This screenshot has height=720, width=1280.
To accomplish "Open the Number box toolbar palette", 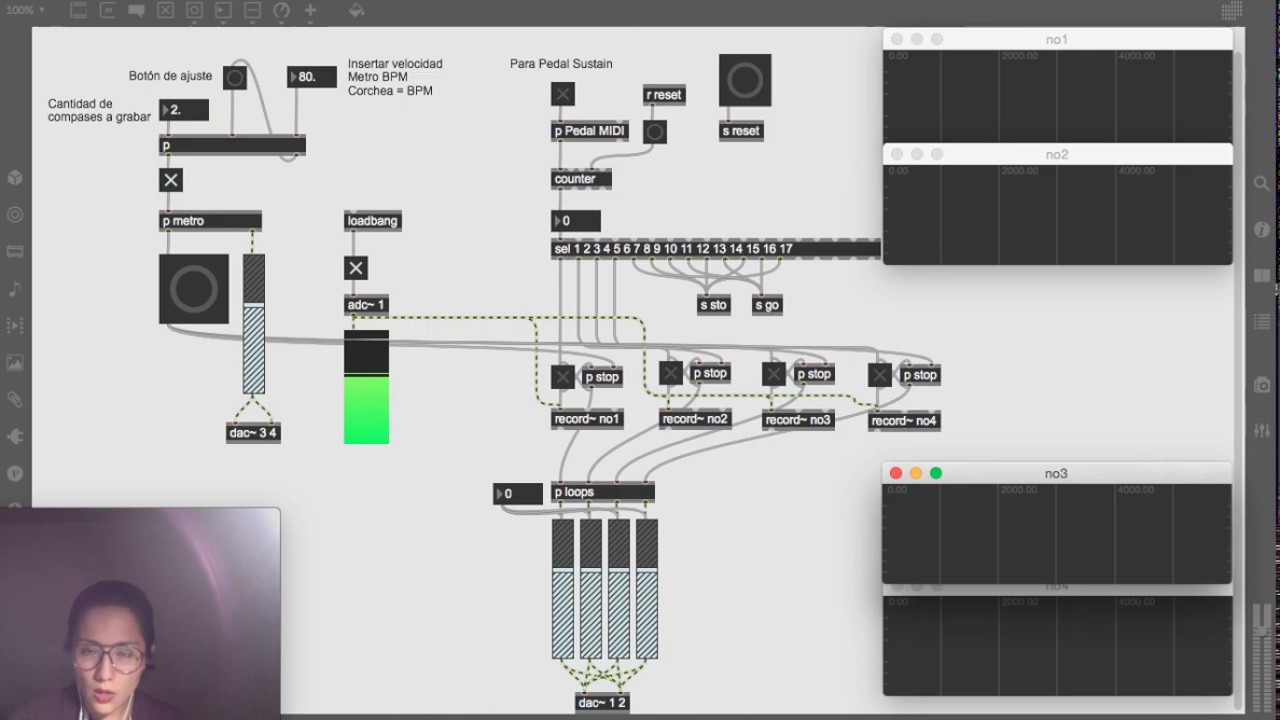I will pyautogui.click(x=224, y=11).
